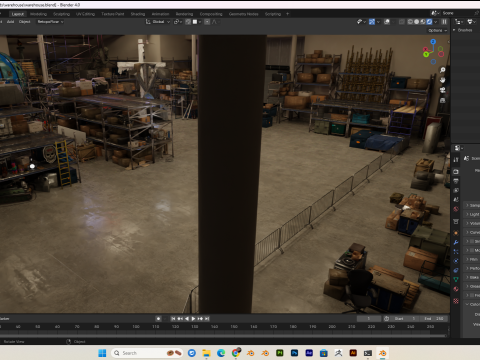This screenshot has width=480, height=360.
Task: Switch to UV Editing workspace tab
Action: (x=85, y=14)
